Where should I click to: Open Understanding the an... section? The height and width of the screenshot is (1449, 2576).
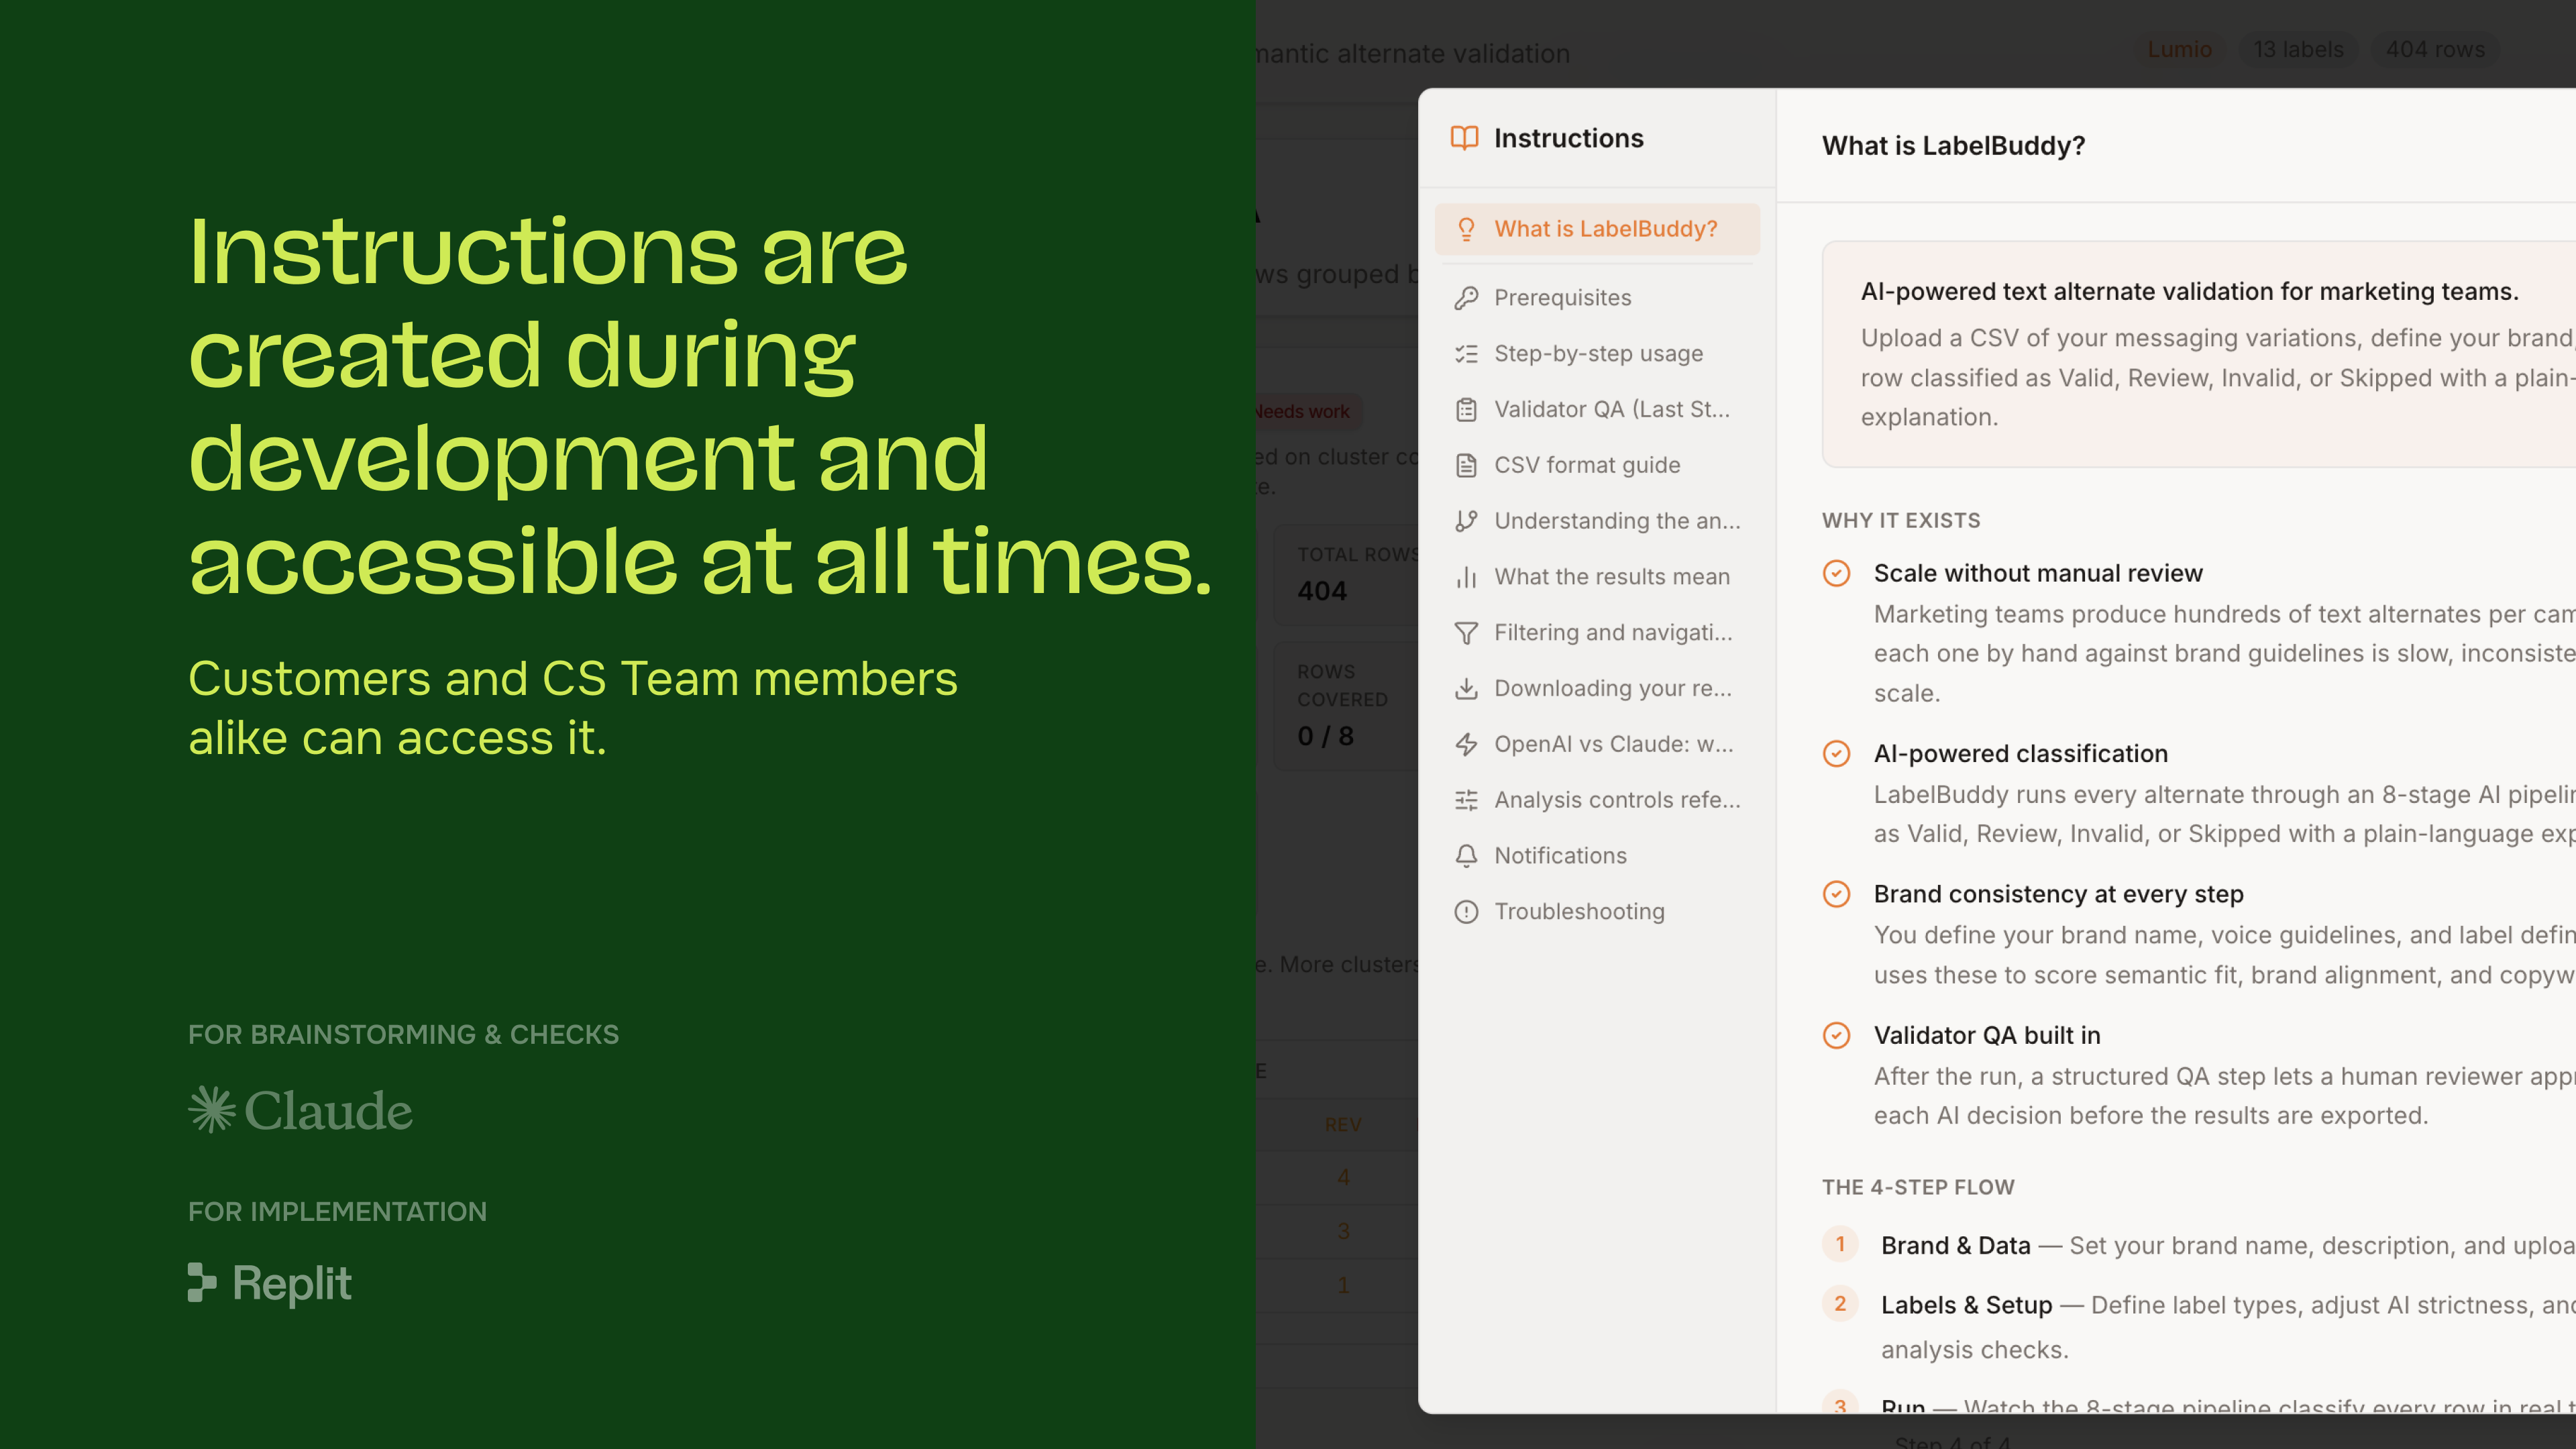coord(1597,521)
